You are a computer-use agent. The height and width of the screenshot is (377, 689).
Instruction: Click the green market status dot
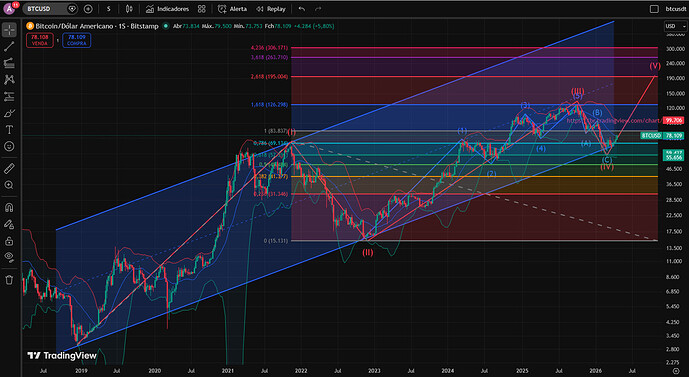[x=166, y=26]
